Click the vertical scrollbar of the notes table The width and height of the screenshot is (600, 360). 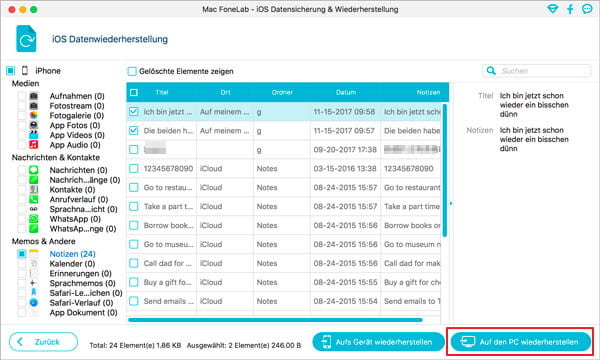(x=445, y=170)
